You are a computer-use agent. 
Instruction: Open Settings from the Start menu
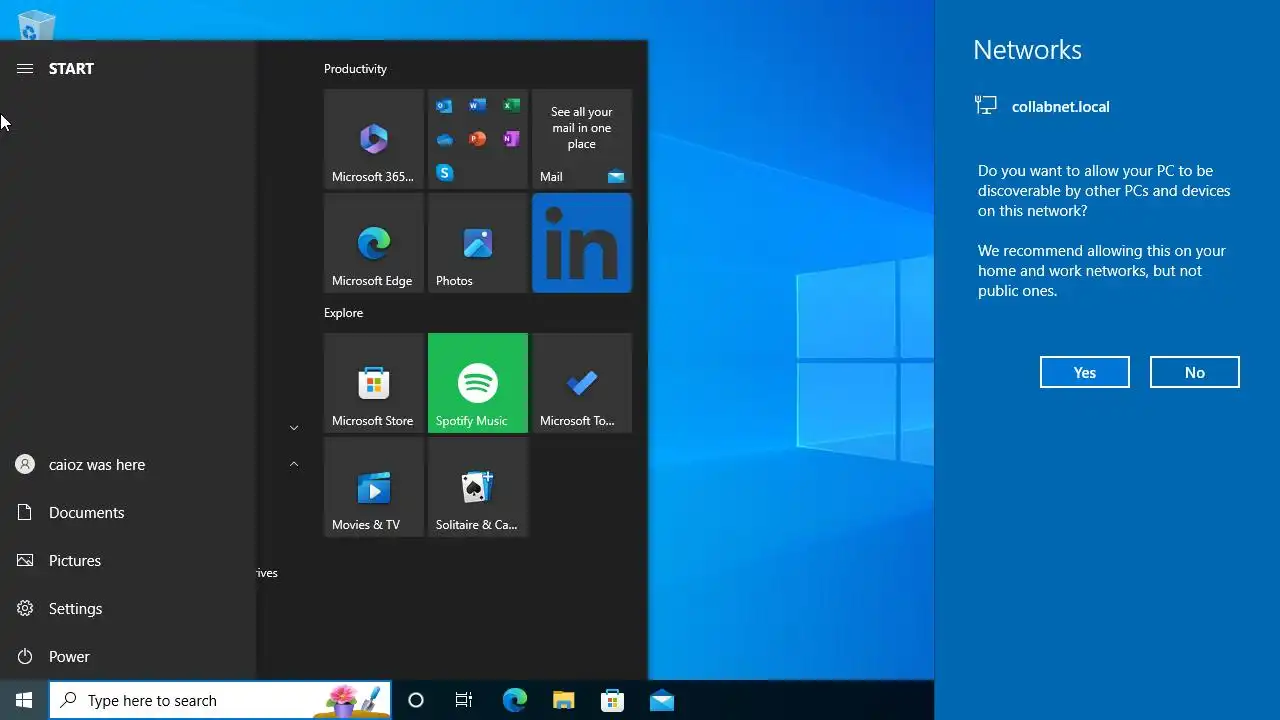[128, 608]
